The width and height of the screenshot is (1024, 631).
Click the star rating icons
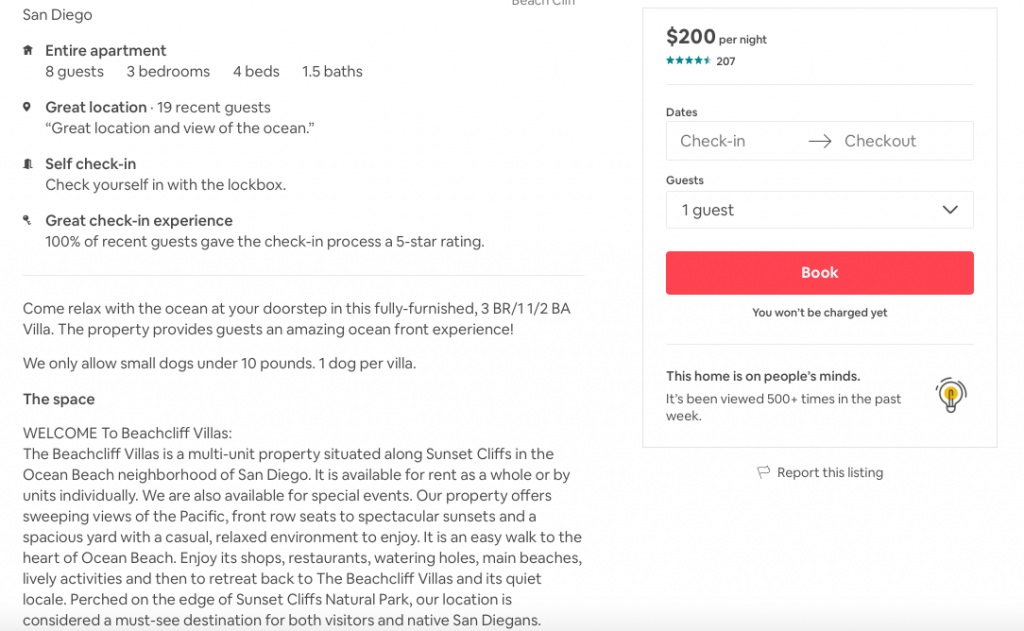[688, 61]
